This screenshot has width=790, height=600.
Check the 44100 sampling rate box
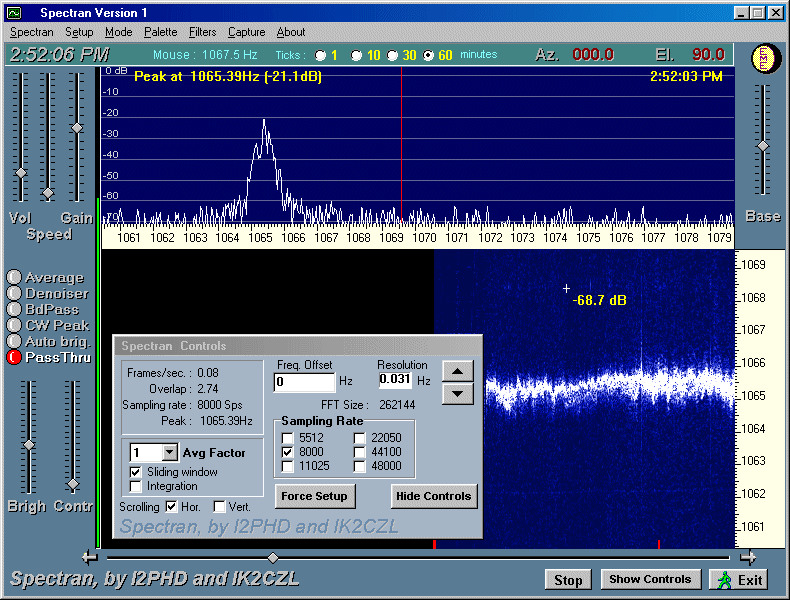[x=360, y=452]
